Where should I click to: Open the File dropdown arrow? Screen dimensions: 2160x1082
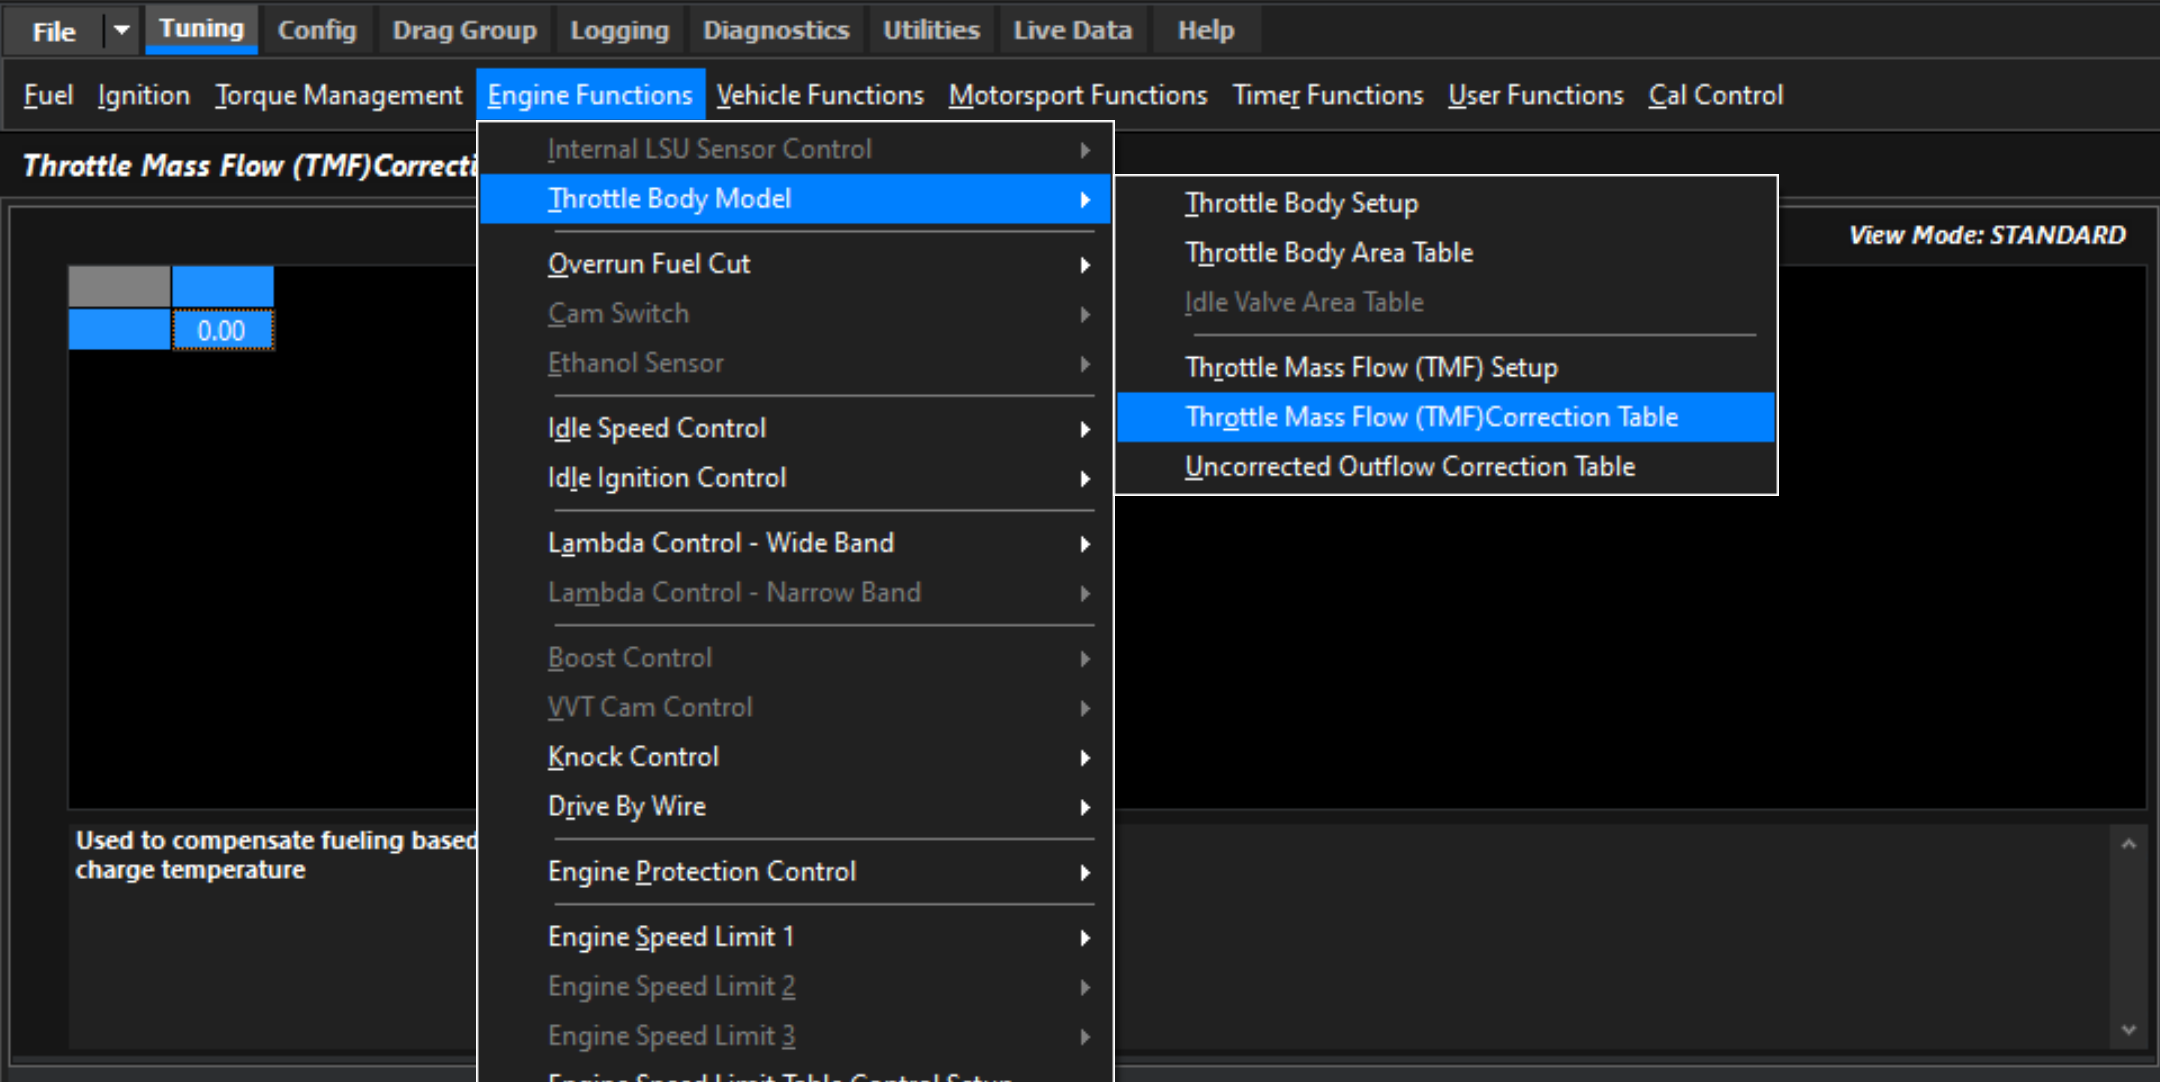[121, 30]
